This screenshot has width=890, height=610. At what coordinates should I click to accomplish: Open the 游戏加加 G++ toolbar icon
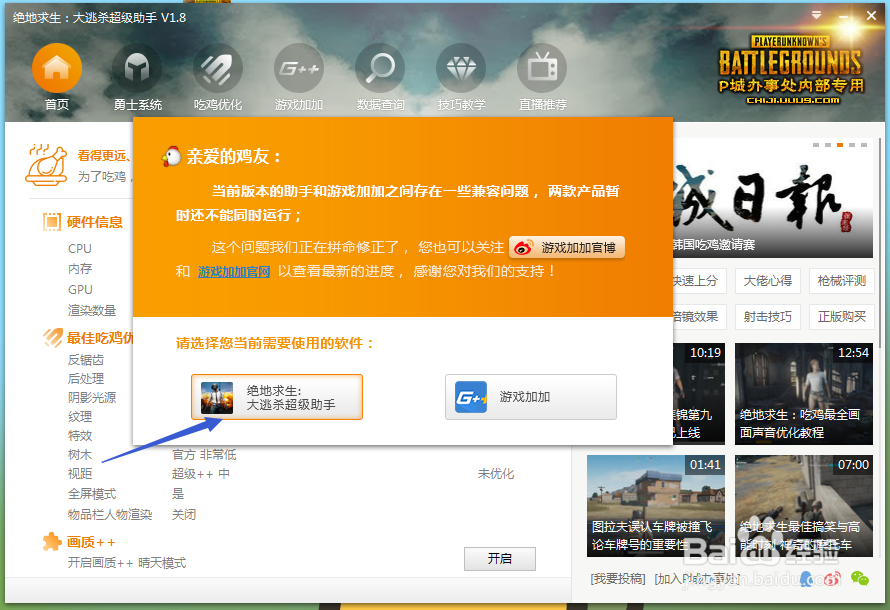click(x=299, y=68)
